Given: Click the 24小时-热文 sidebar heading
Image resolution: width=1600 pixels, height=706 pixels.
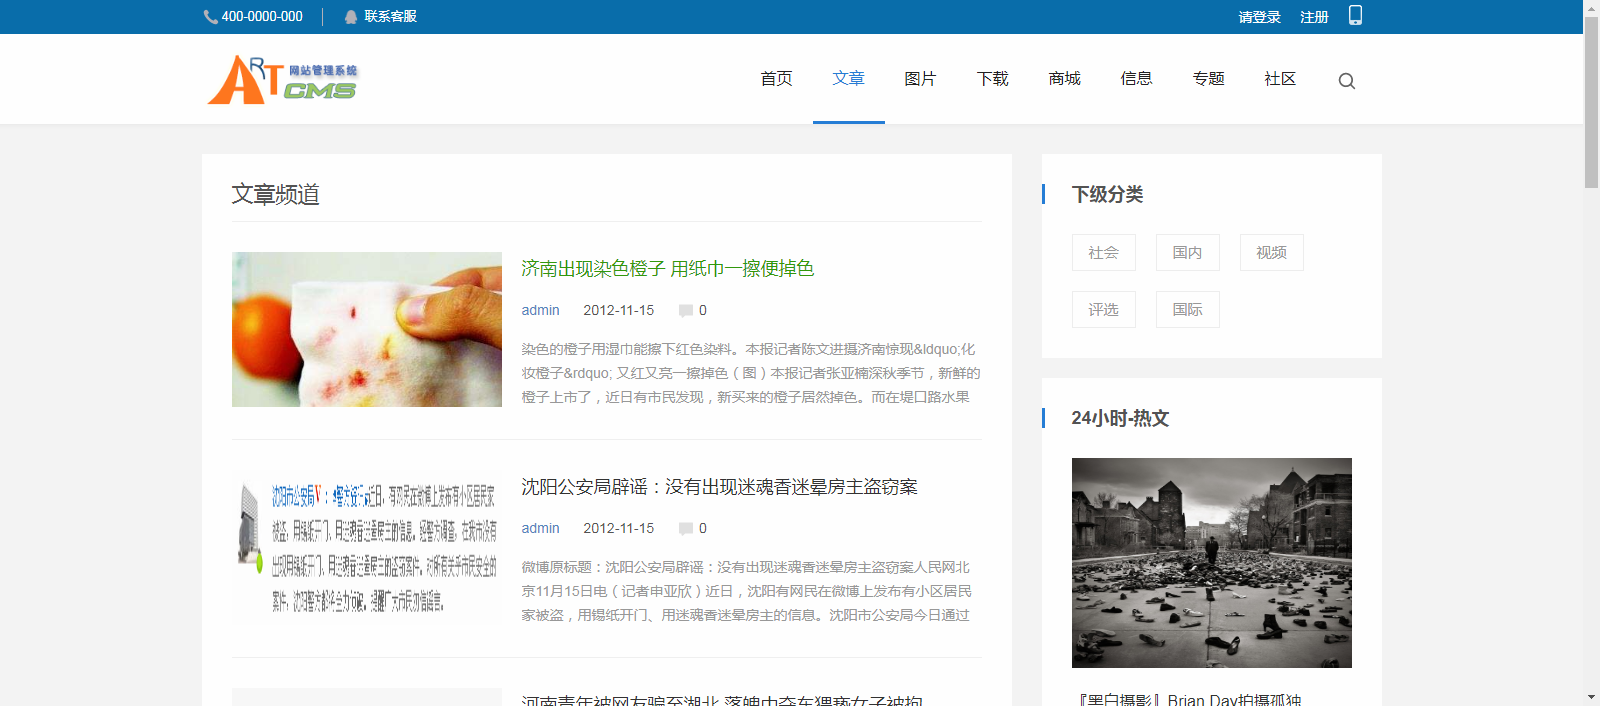Looking at the screenshot, I should tap(1121, 418).
